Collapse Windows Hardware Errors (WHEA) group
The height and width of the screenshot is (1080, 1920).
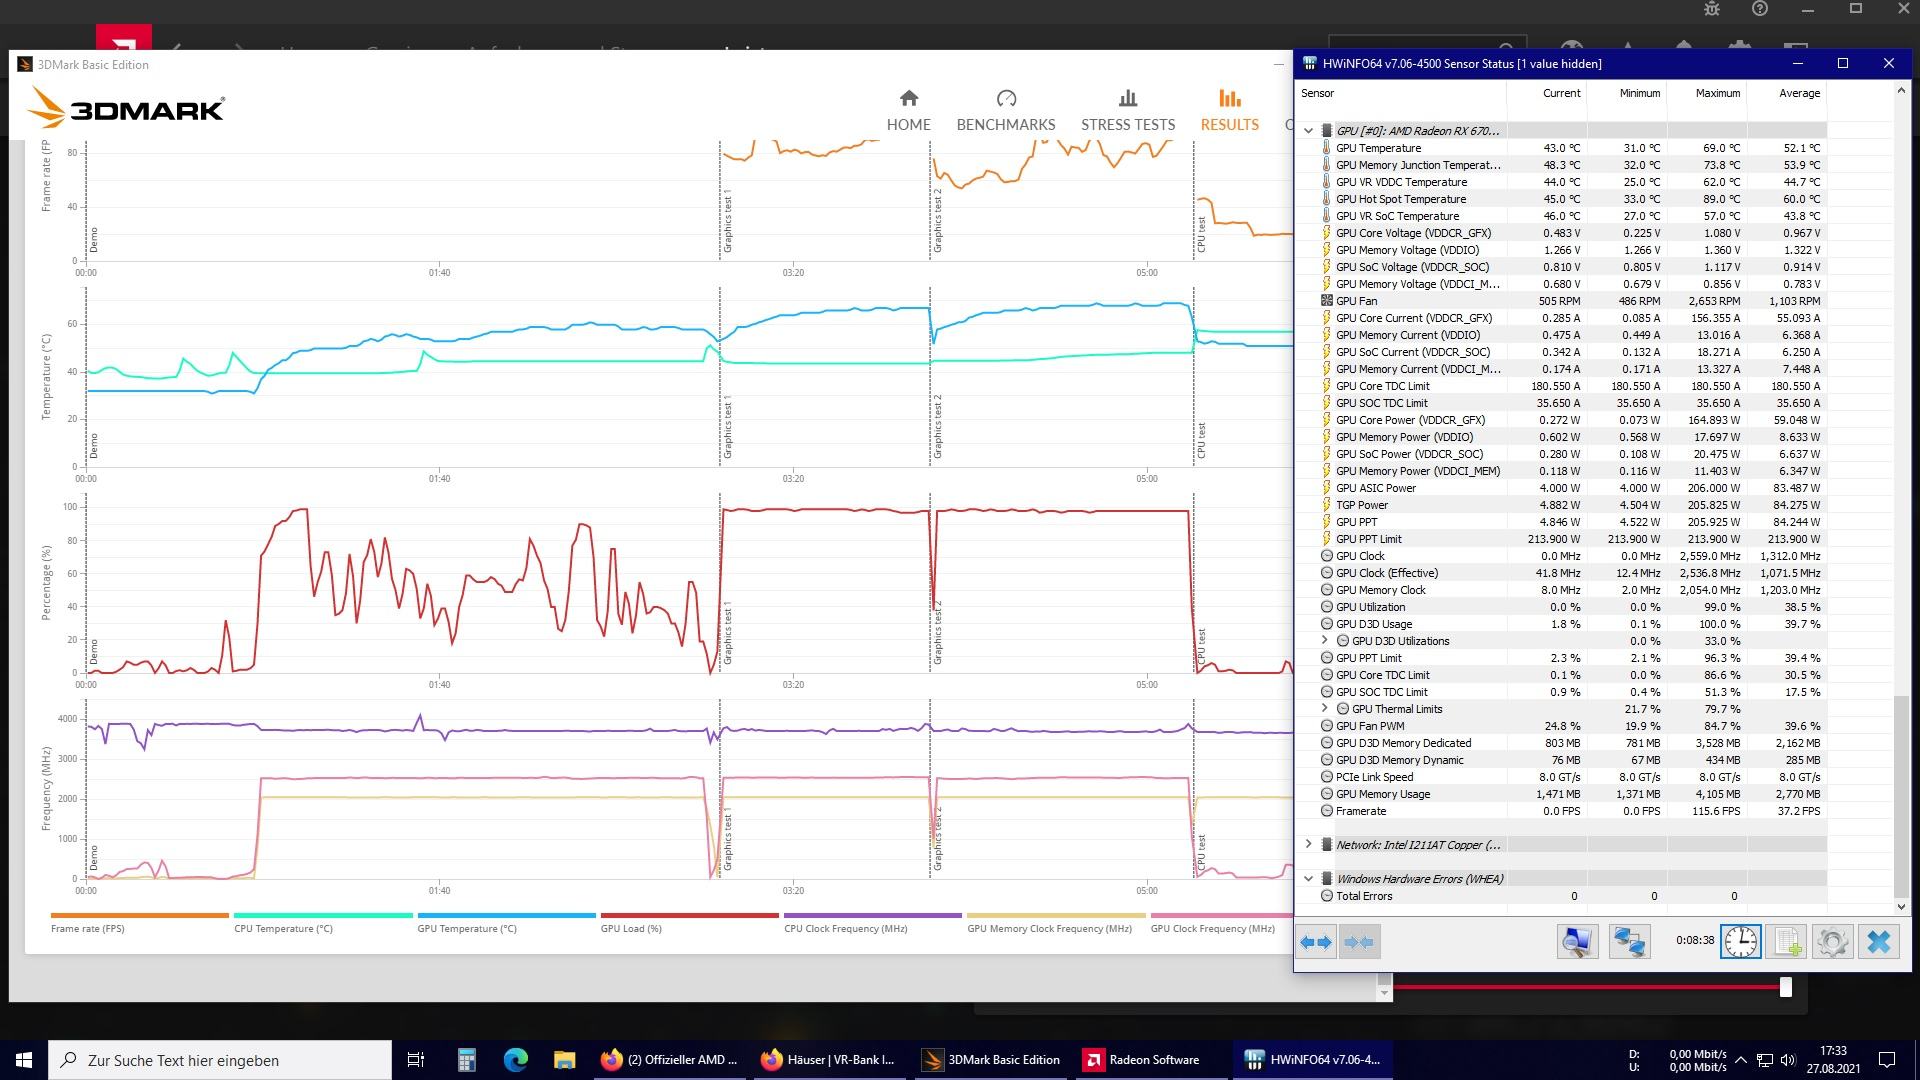pos(1308,879)
